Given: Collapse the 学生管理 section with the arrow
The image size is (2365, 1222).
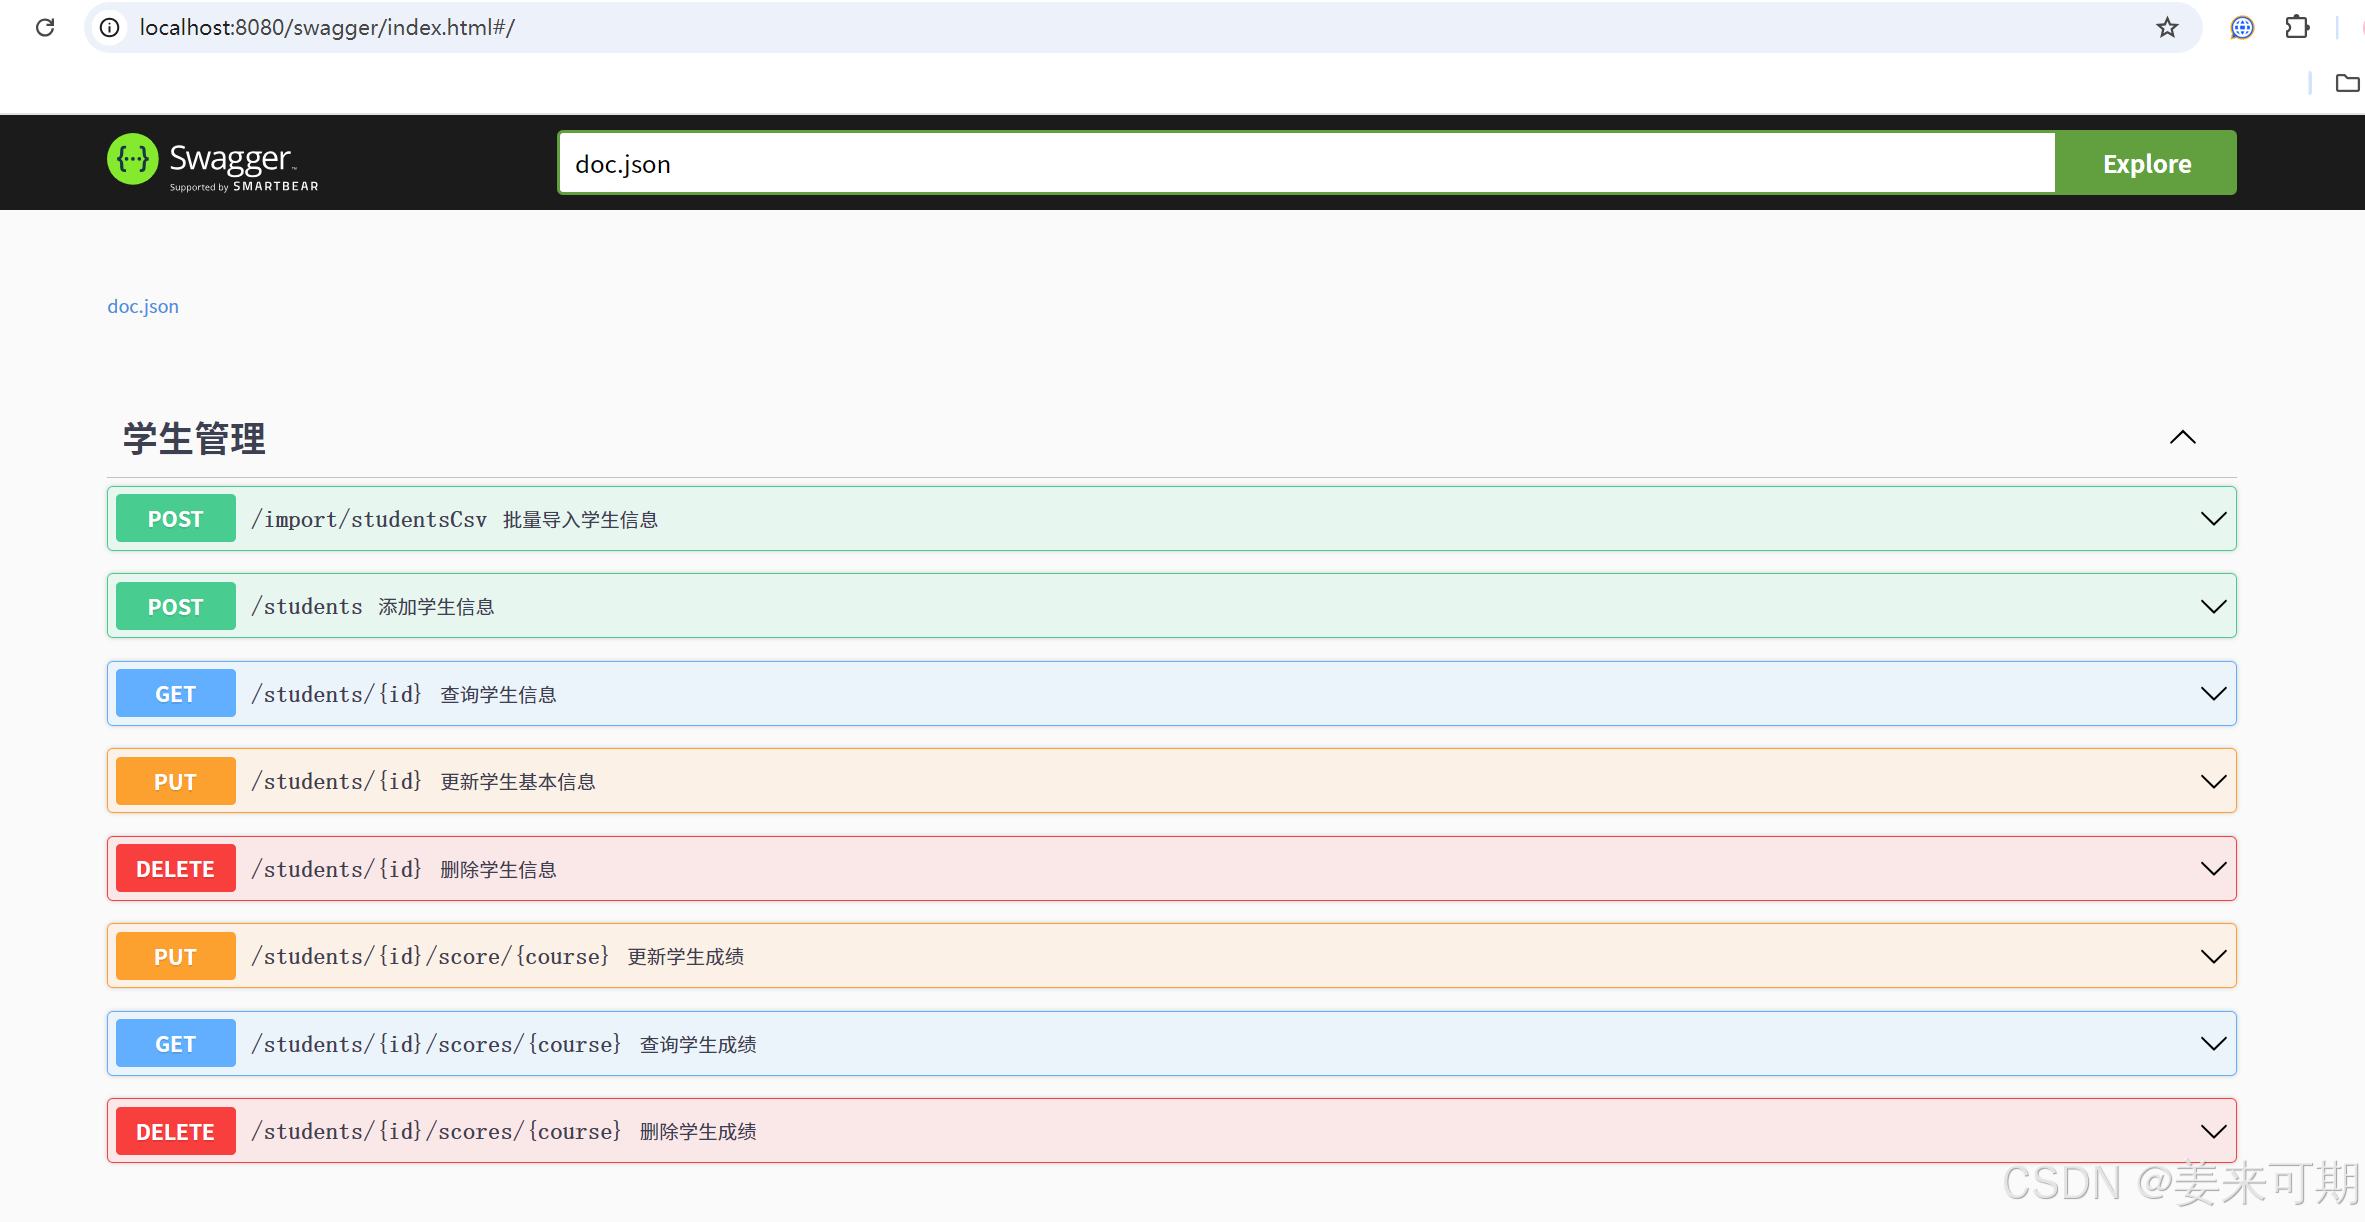Looking at the screenshot, I should point(2182,438).
